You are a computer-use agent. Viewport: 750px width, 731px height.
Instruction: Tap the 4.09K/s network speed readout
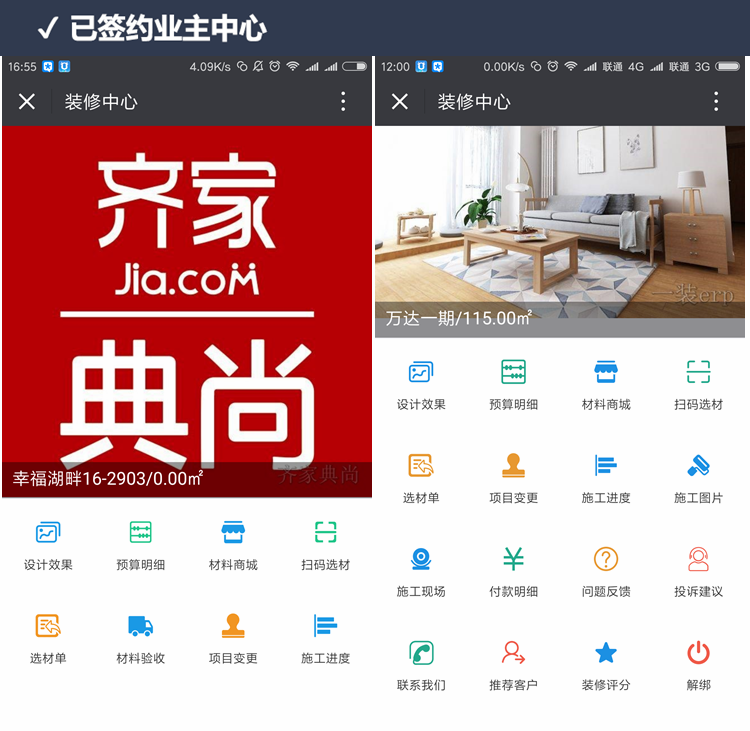210,66
